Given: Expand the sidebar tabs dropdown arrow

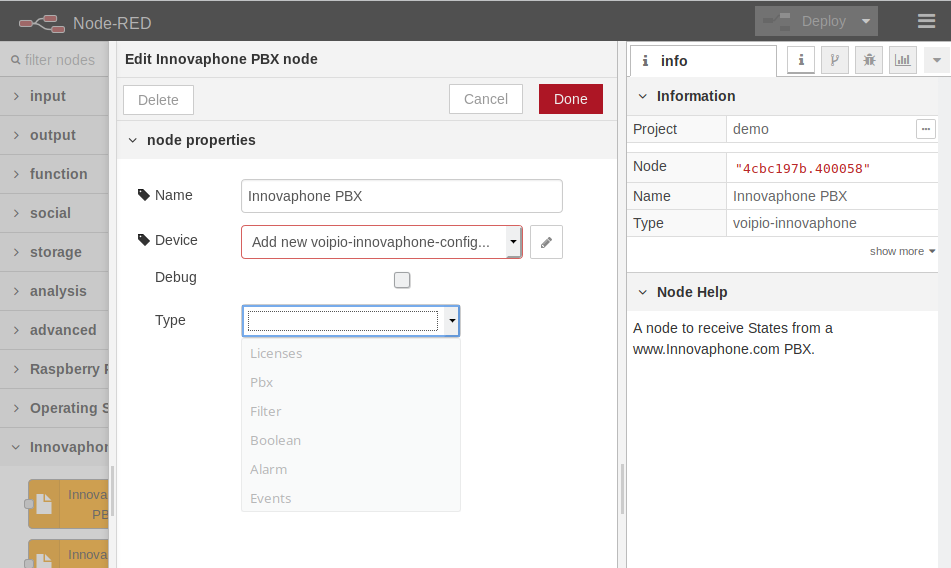Looking at the screenshot, I should click(x=937, y=60).
